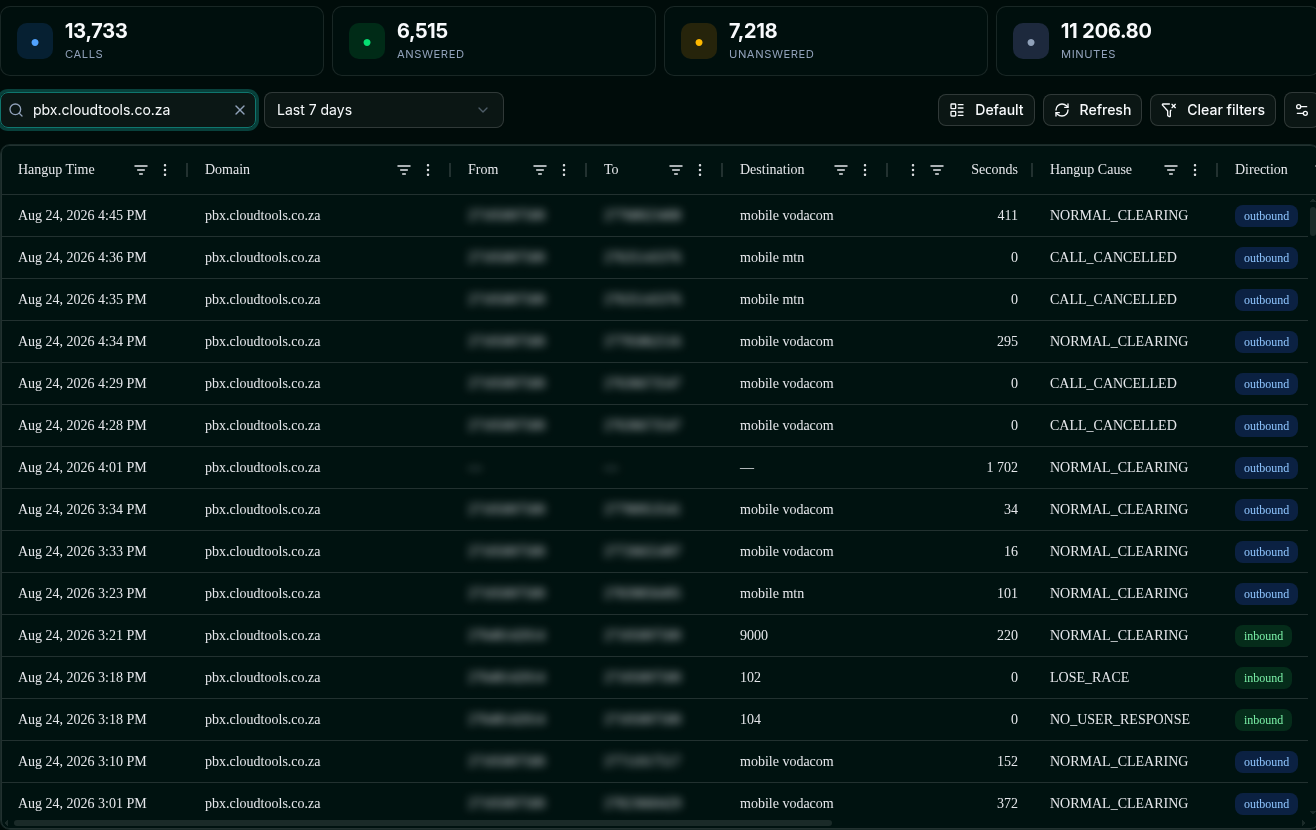Open the Seconds column three-dot menu
Viewport: 1316px width, 830px height.
point(913,170)
